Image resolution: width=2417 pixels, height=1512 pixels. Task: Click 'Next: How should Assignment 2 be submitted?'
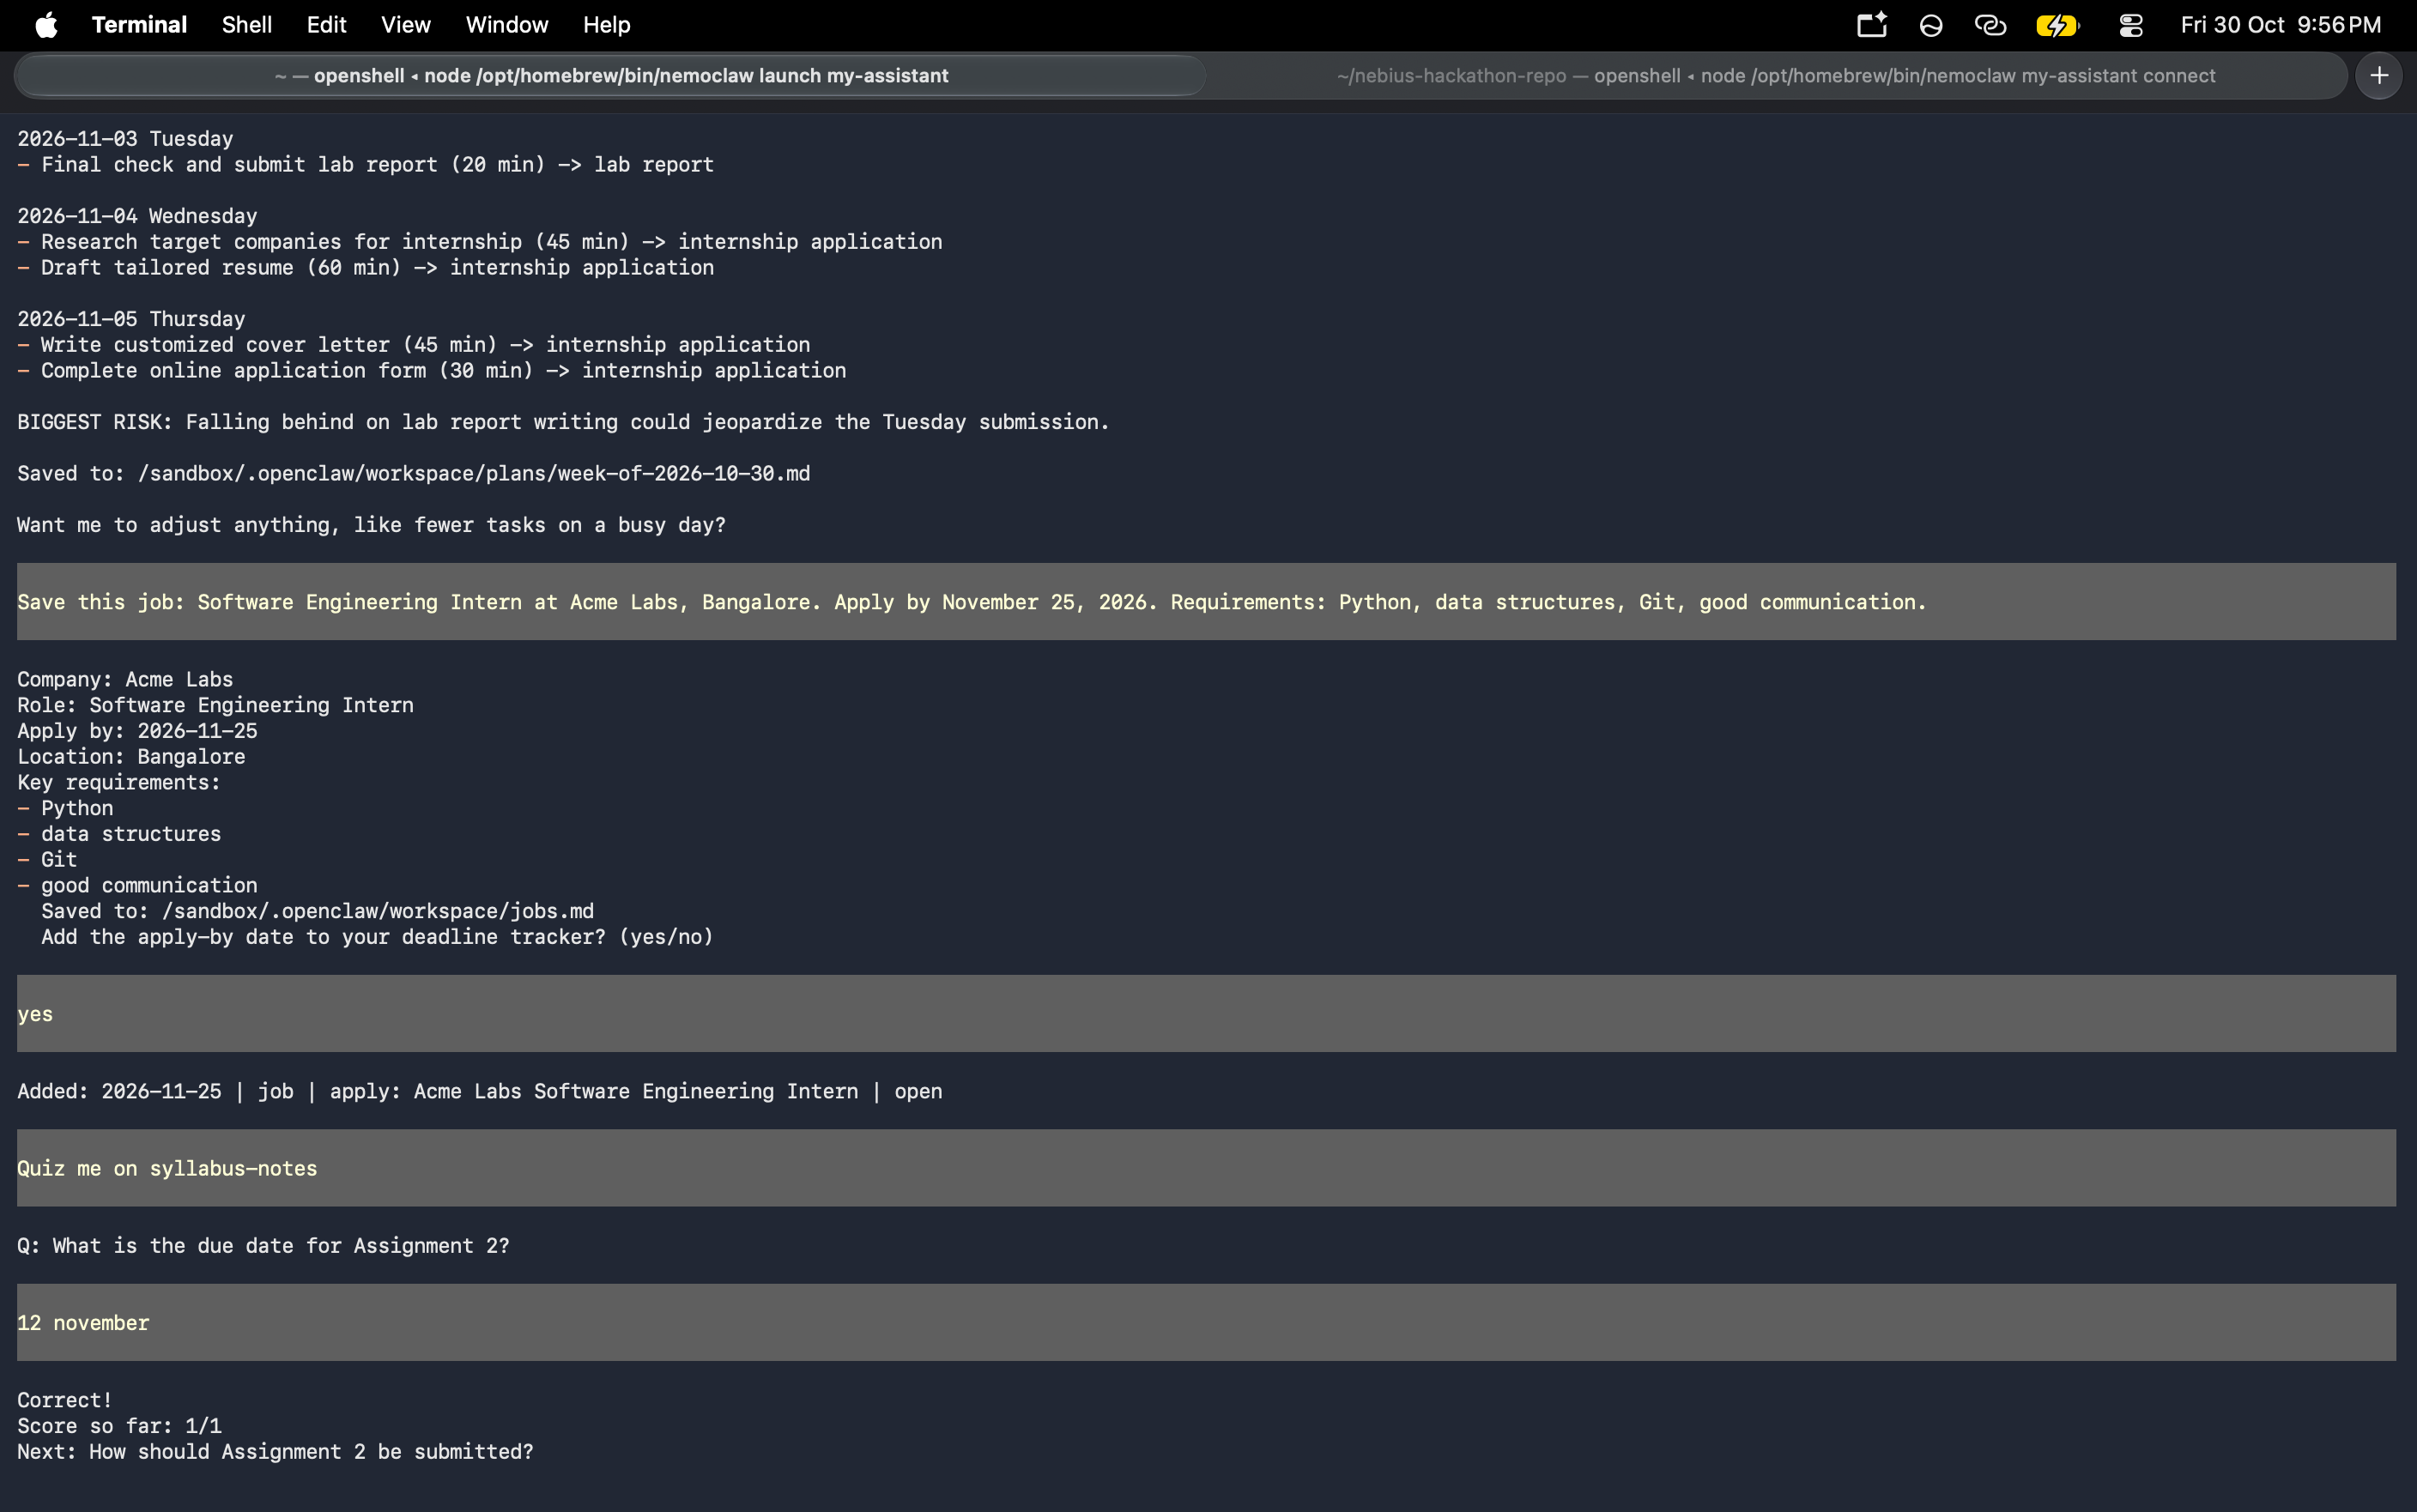tap(275, 1452)
